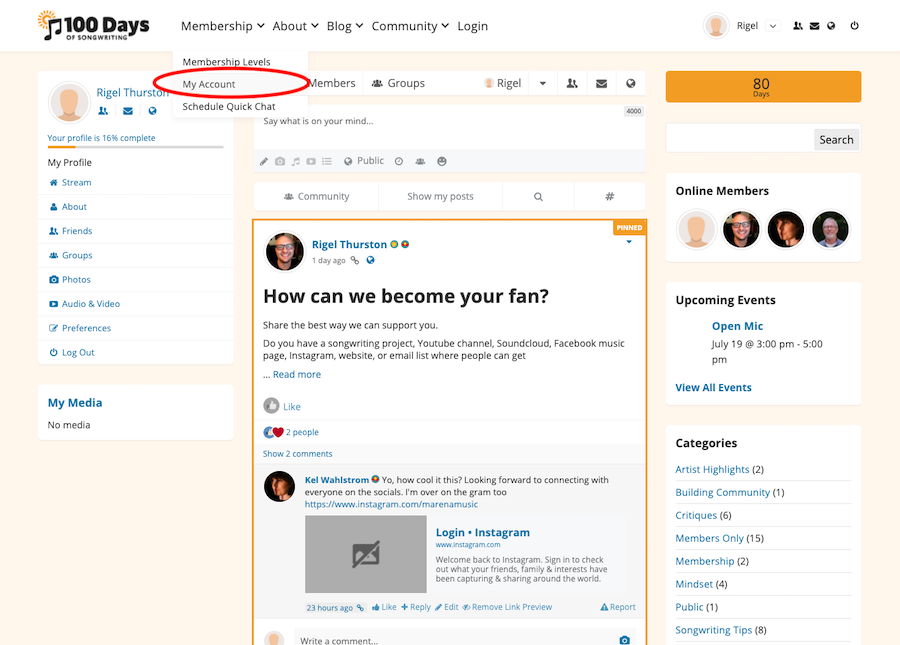900x645 pixels.
Task: Click the camera icon in comment box
Action: click(624, 640)
